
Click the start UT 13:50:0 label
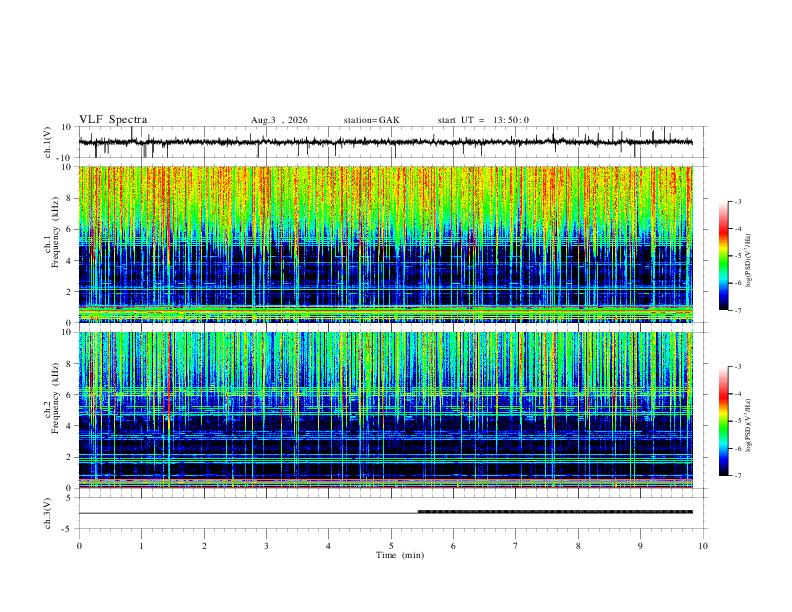[483, 120]
